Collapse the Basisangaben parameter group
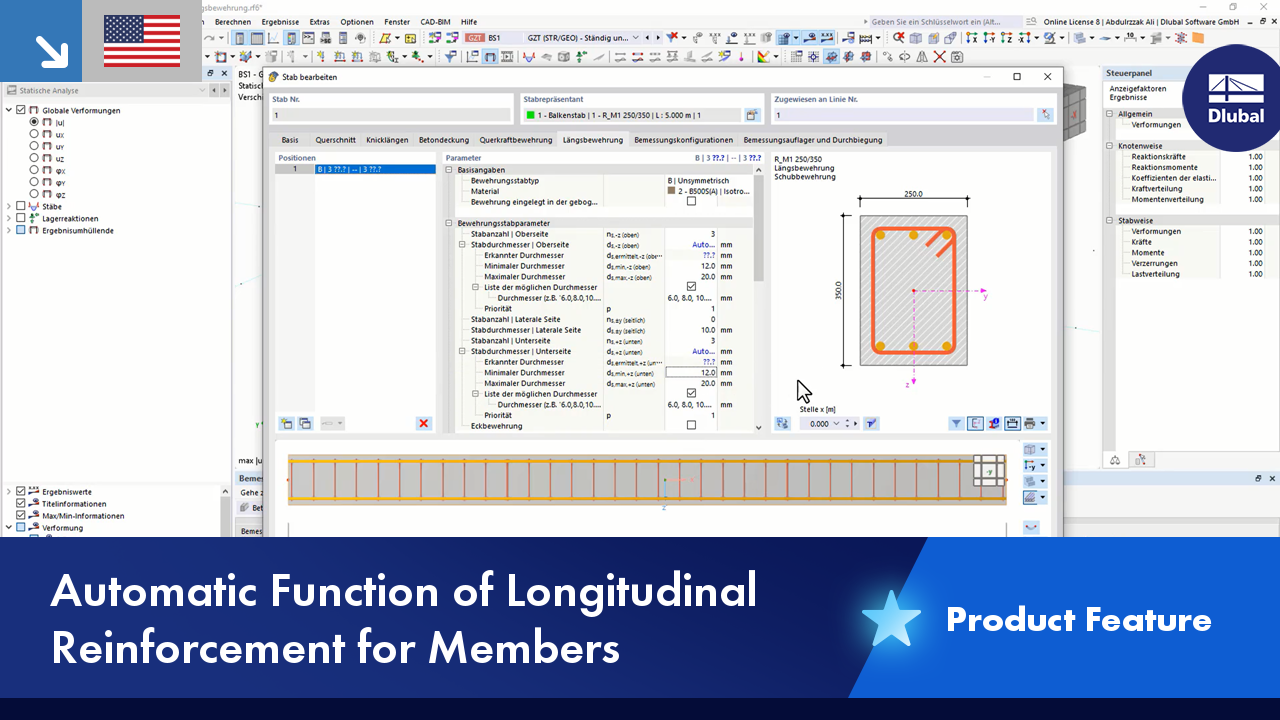This screenshot has width=1280, height=720. click(x=449, y=170)
